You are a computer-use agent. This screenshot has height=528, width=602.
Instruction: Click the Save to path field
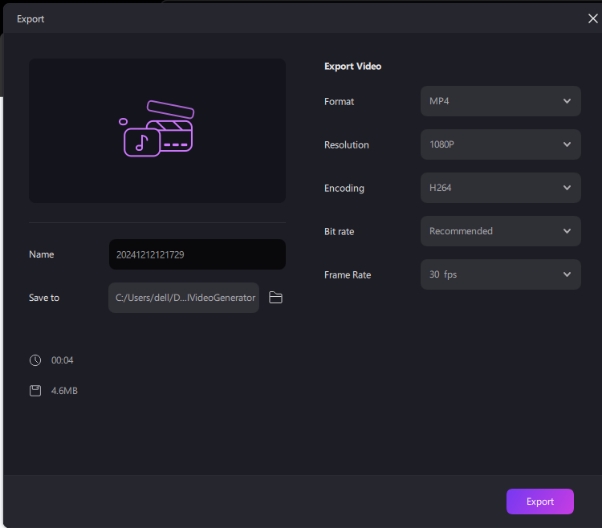click(184, 298)
